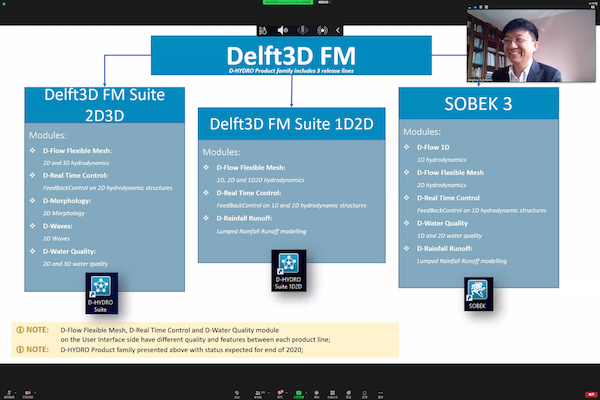This screenshot has height=400, width=600.
Task: Click the D-HYDRO Suite desktop shortcut icon
Action: point(101,293)
